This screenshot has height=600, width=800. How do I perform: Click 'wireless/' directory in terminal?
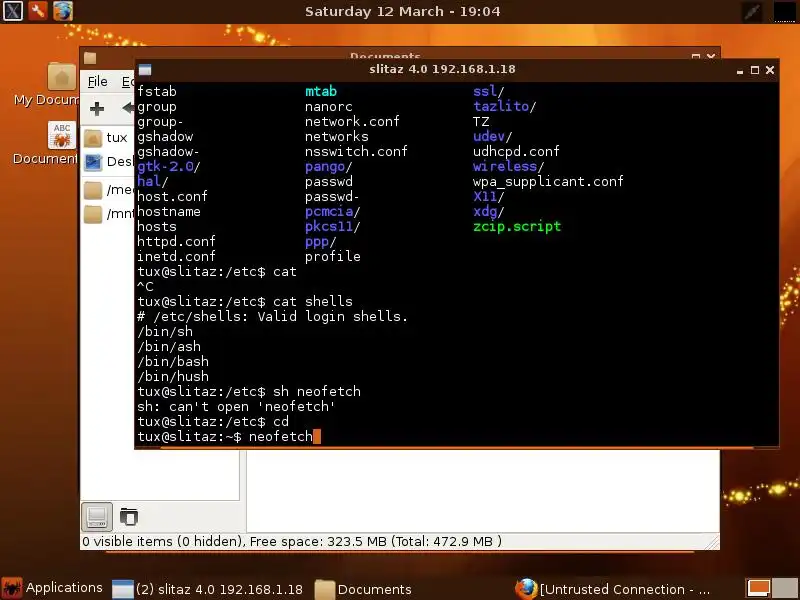(508, 166)
